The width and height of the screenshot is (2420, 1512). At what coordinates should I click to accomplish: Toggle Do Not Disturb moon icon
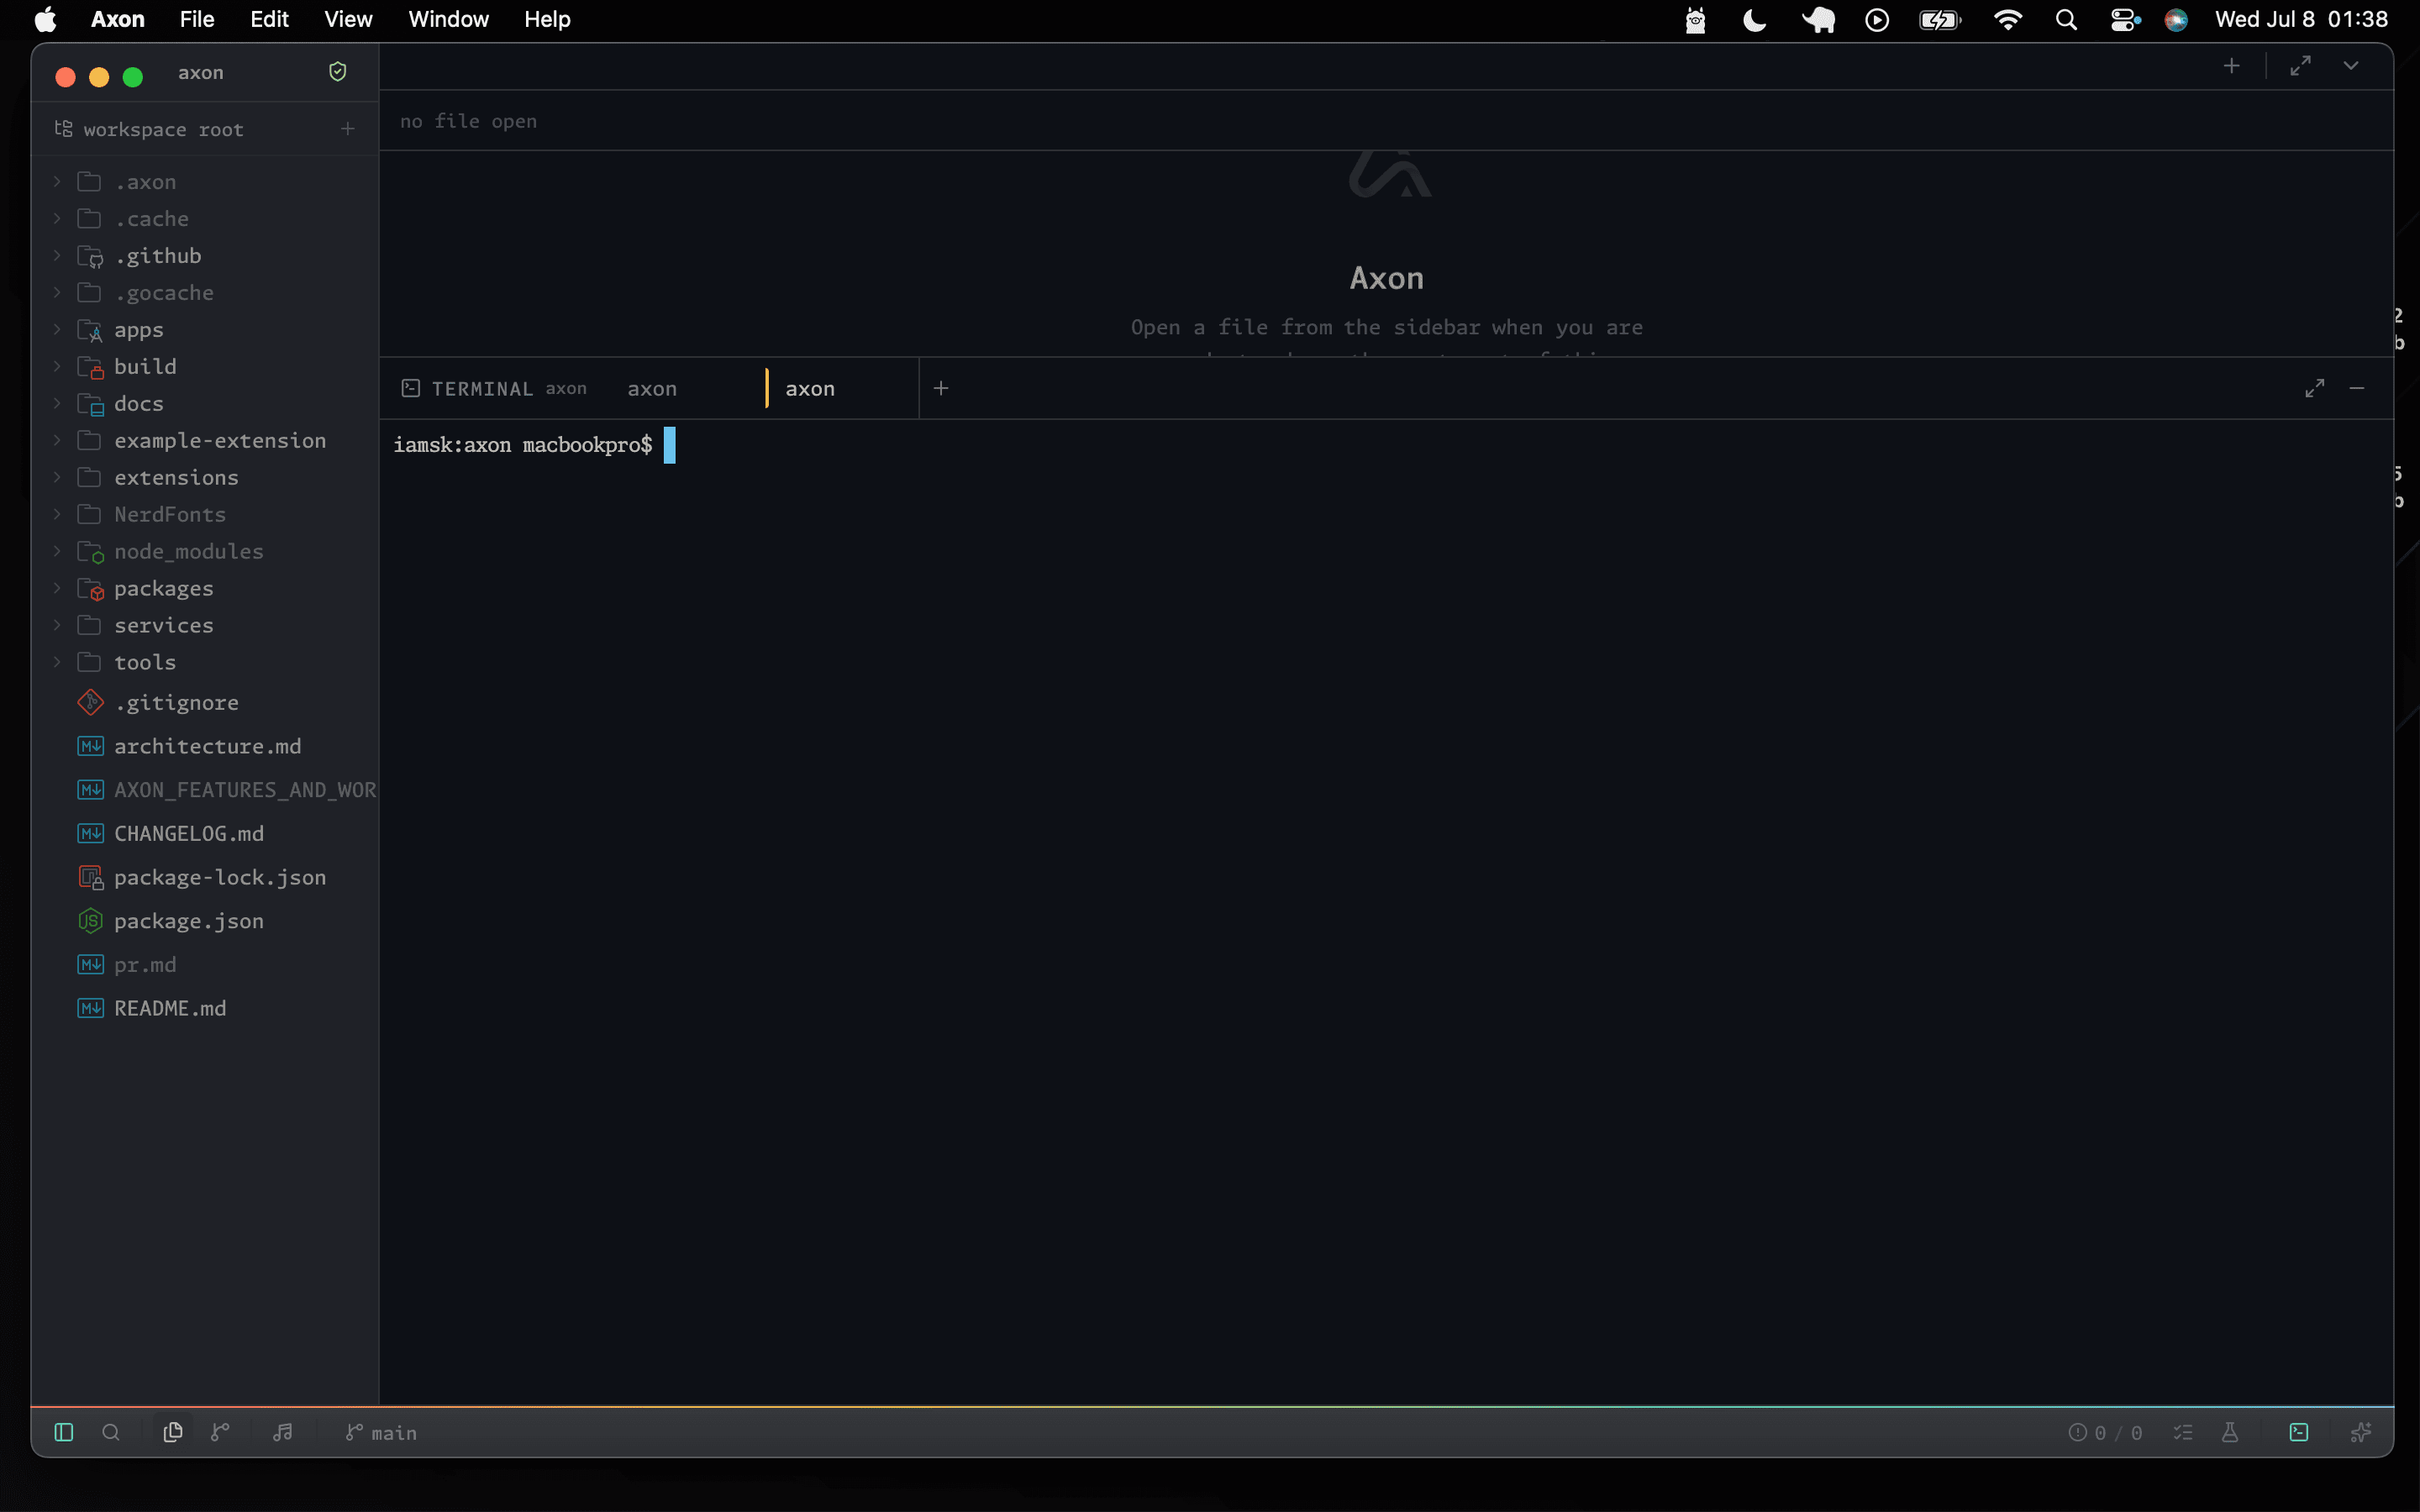pyautogui.click(x=1754, y=20)
